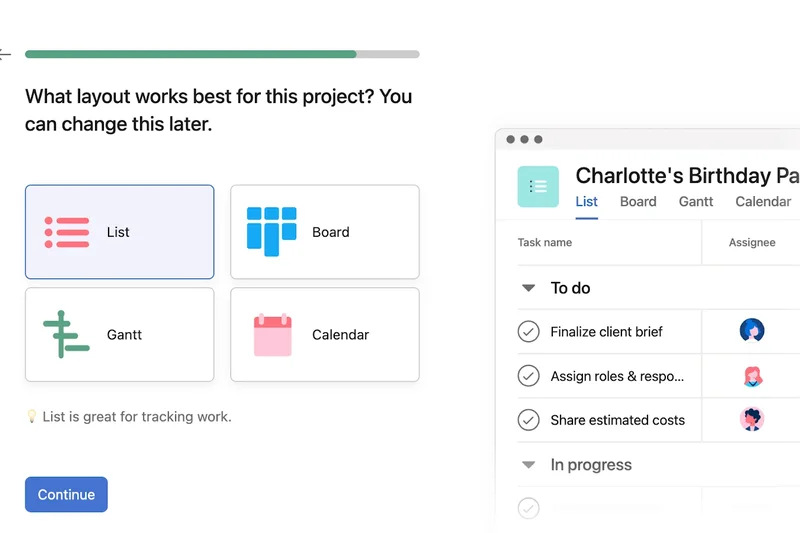Screen dimensions: 800x533
Task: Click the back arrow icon
Action: tap(5, 54)
